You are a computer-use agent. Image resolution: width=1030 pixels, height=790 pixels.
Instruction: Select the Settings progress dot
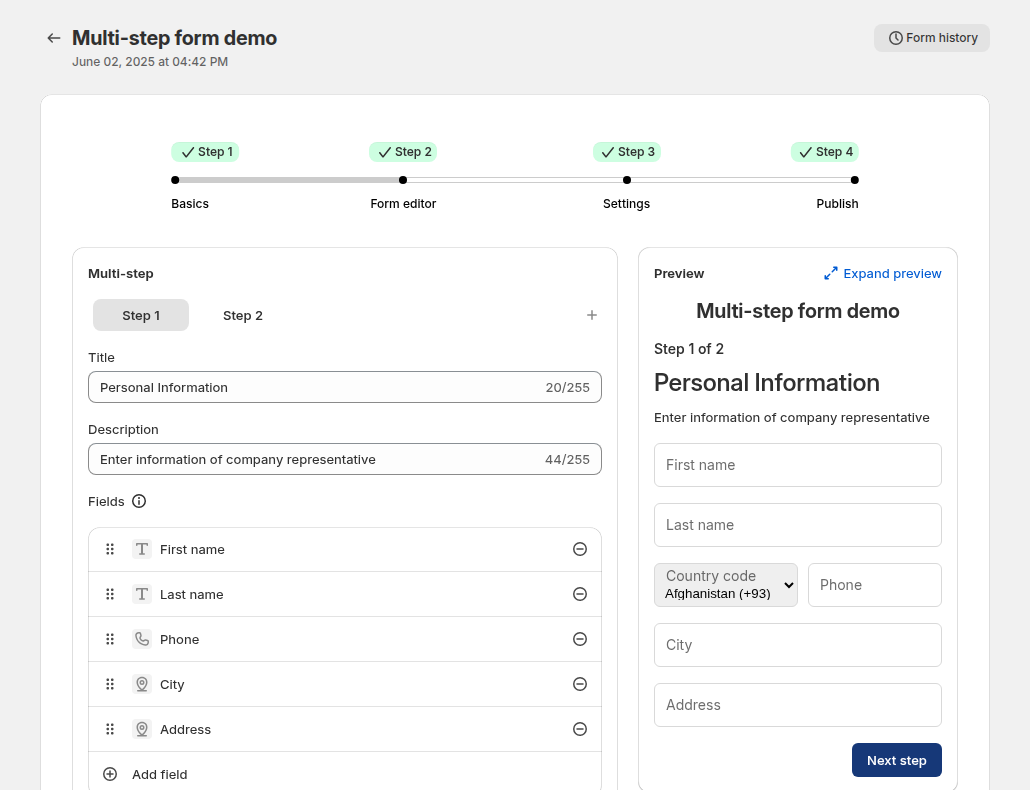point(627,180)
